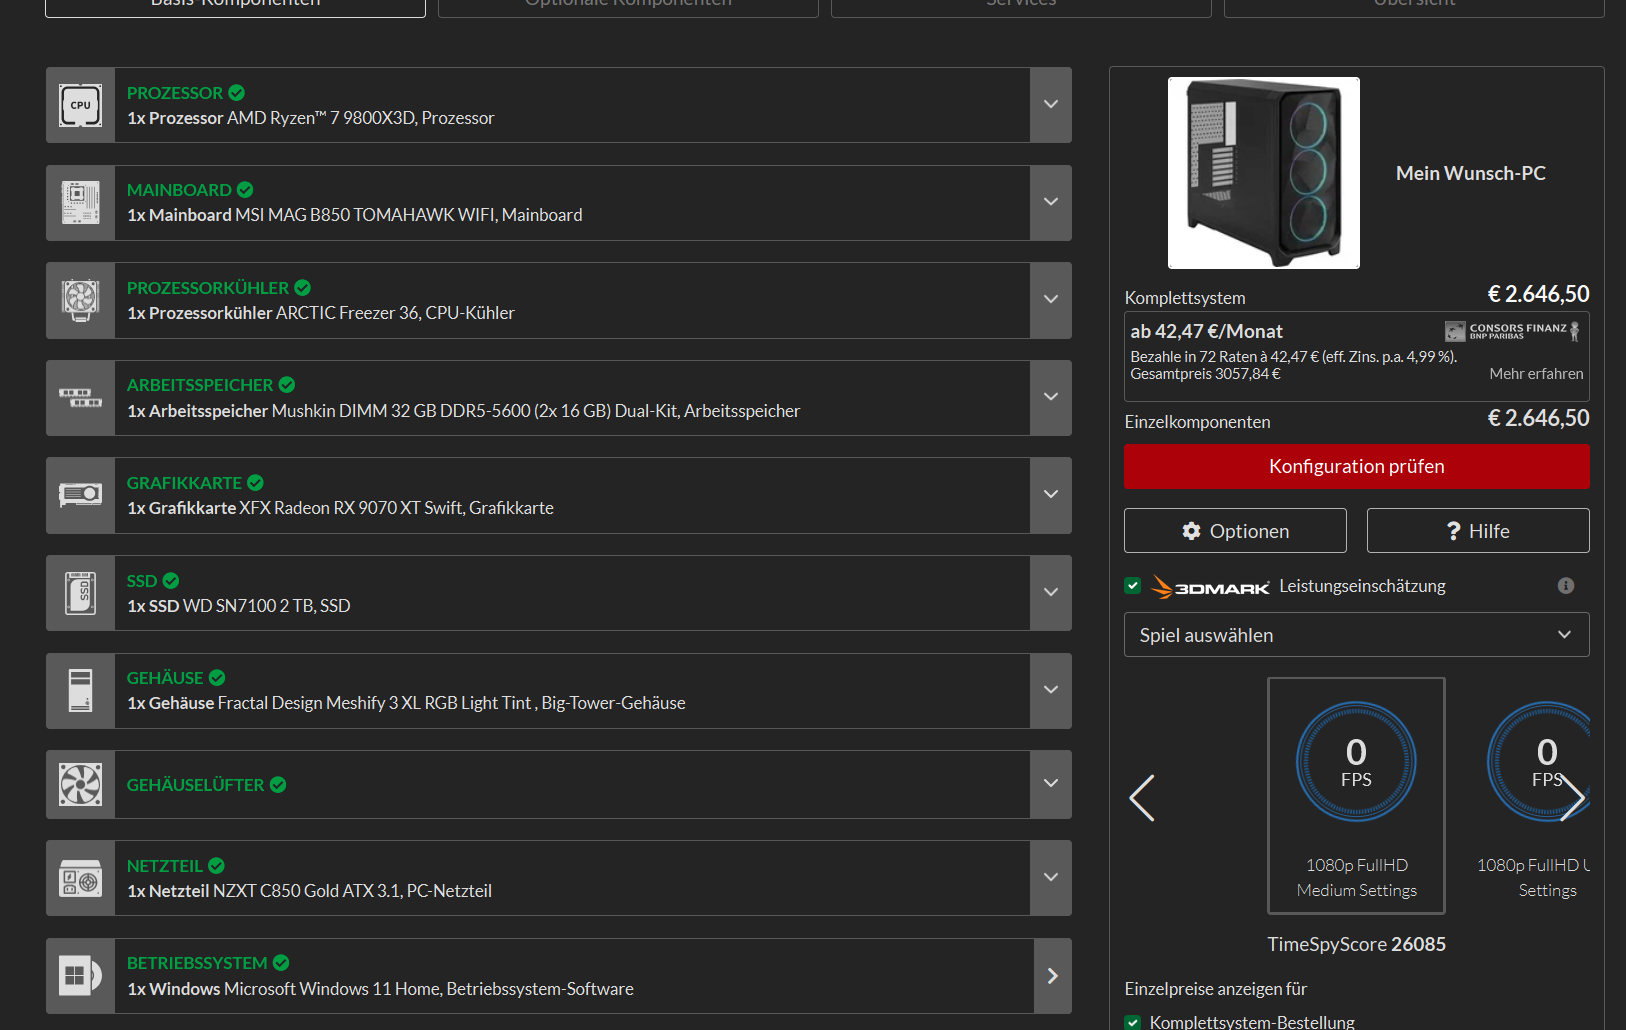Click the RAM Arbeitsspeicher icon
Screen dimensions: 1626x1030
point(80,398)
